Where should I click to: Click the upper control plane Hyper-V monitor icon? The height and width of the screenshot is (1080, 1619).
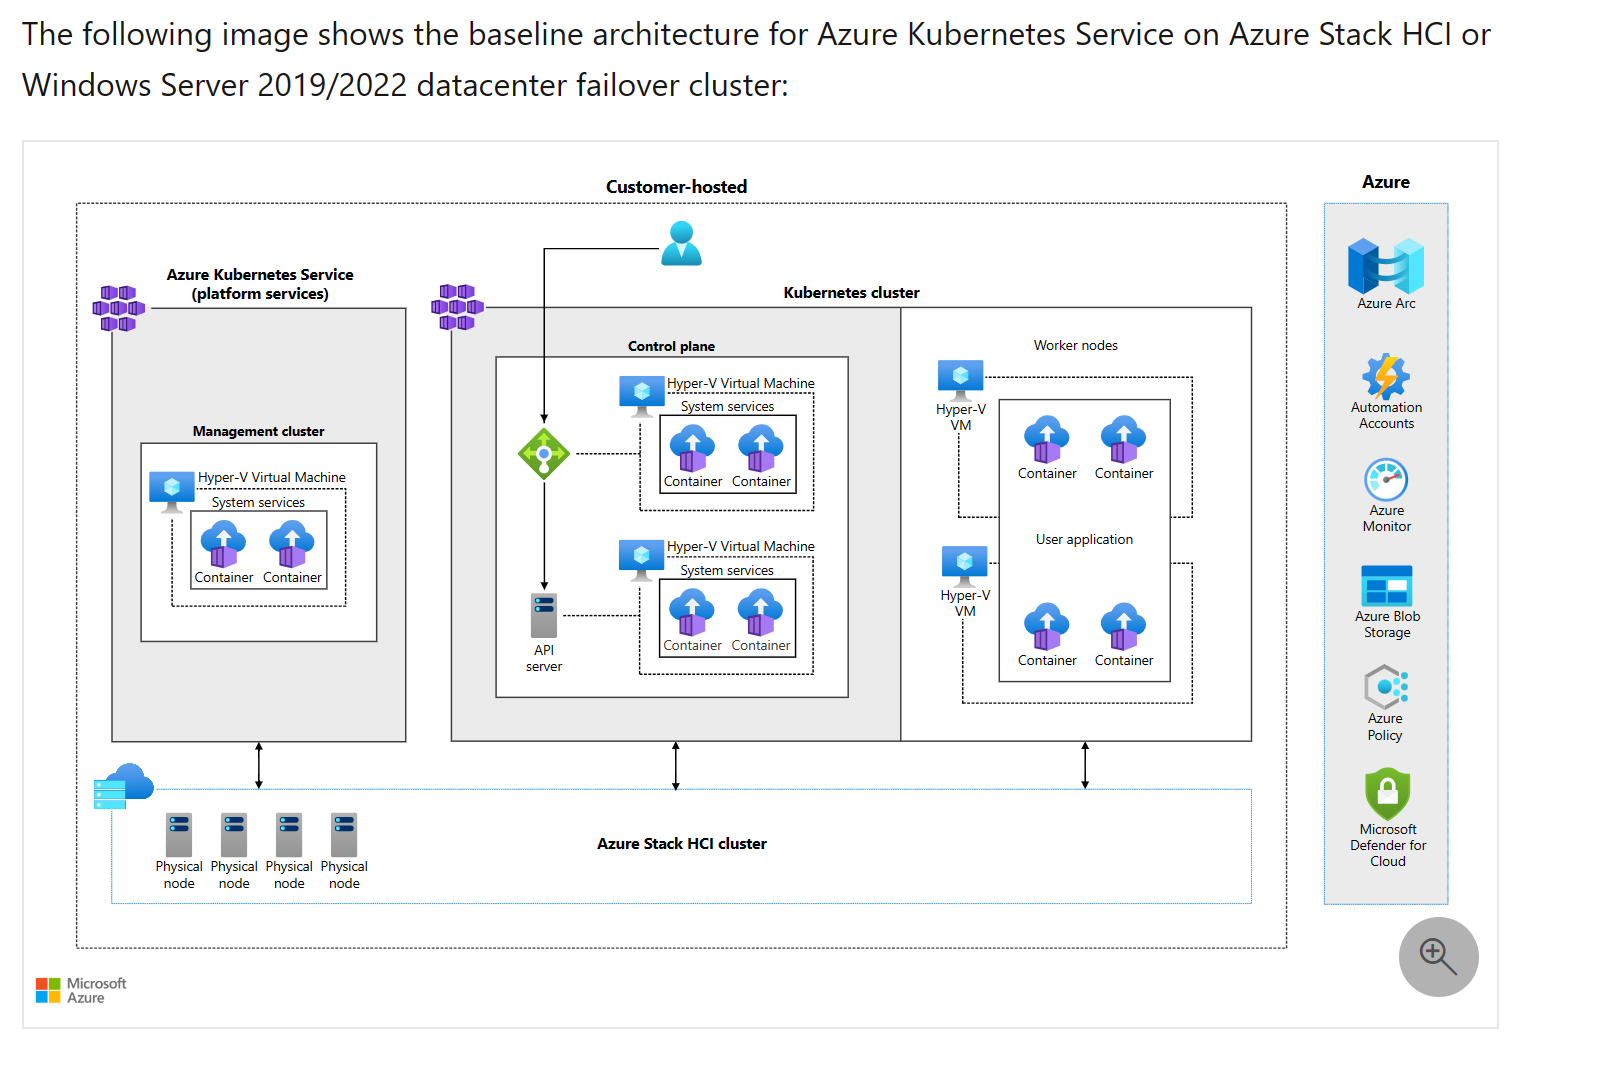642,396
